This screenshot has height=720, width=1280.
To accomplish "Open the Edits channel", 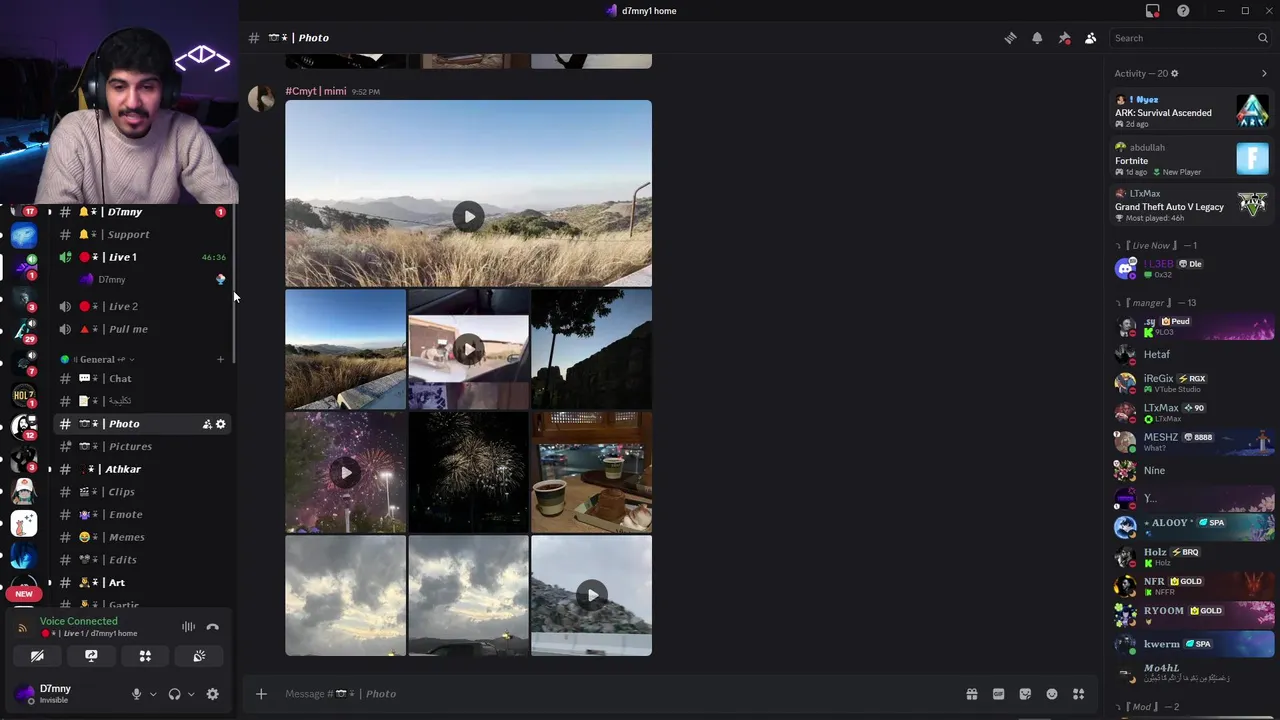I will (143, 560).
